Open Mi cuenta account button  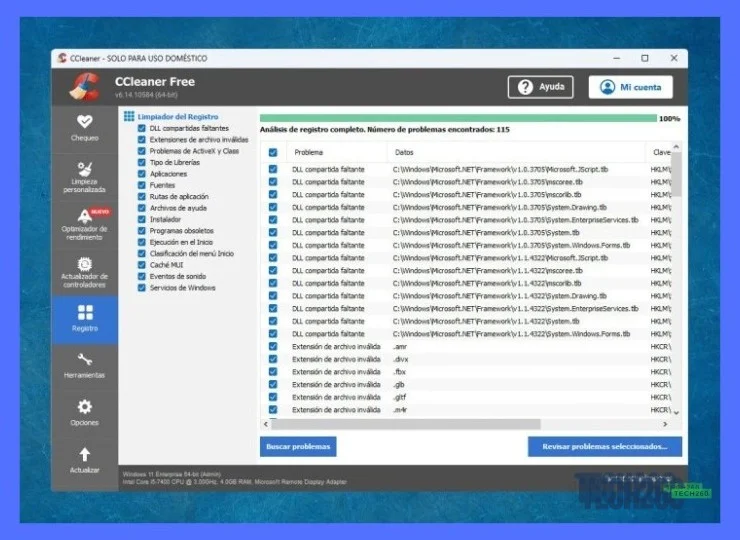(x=631, y=87)
